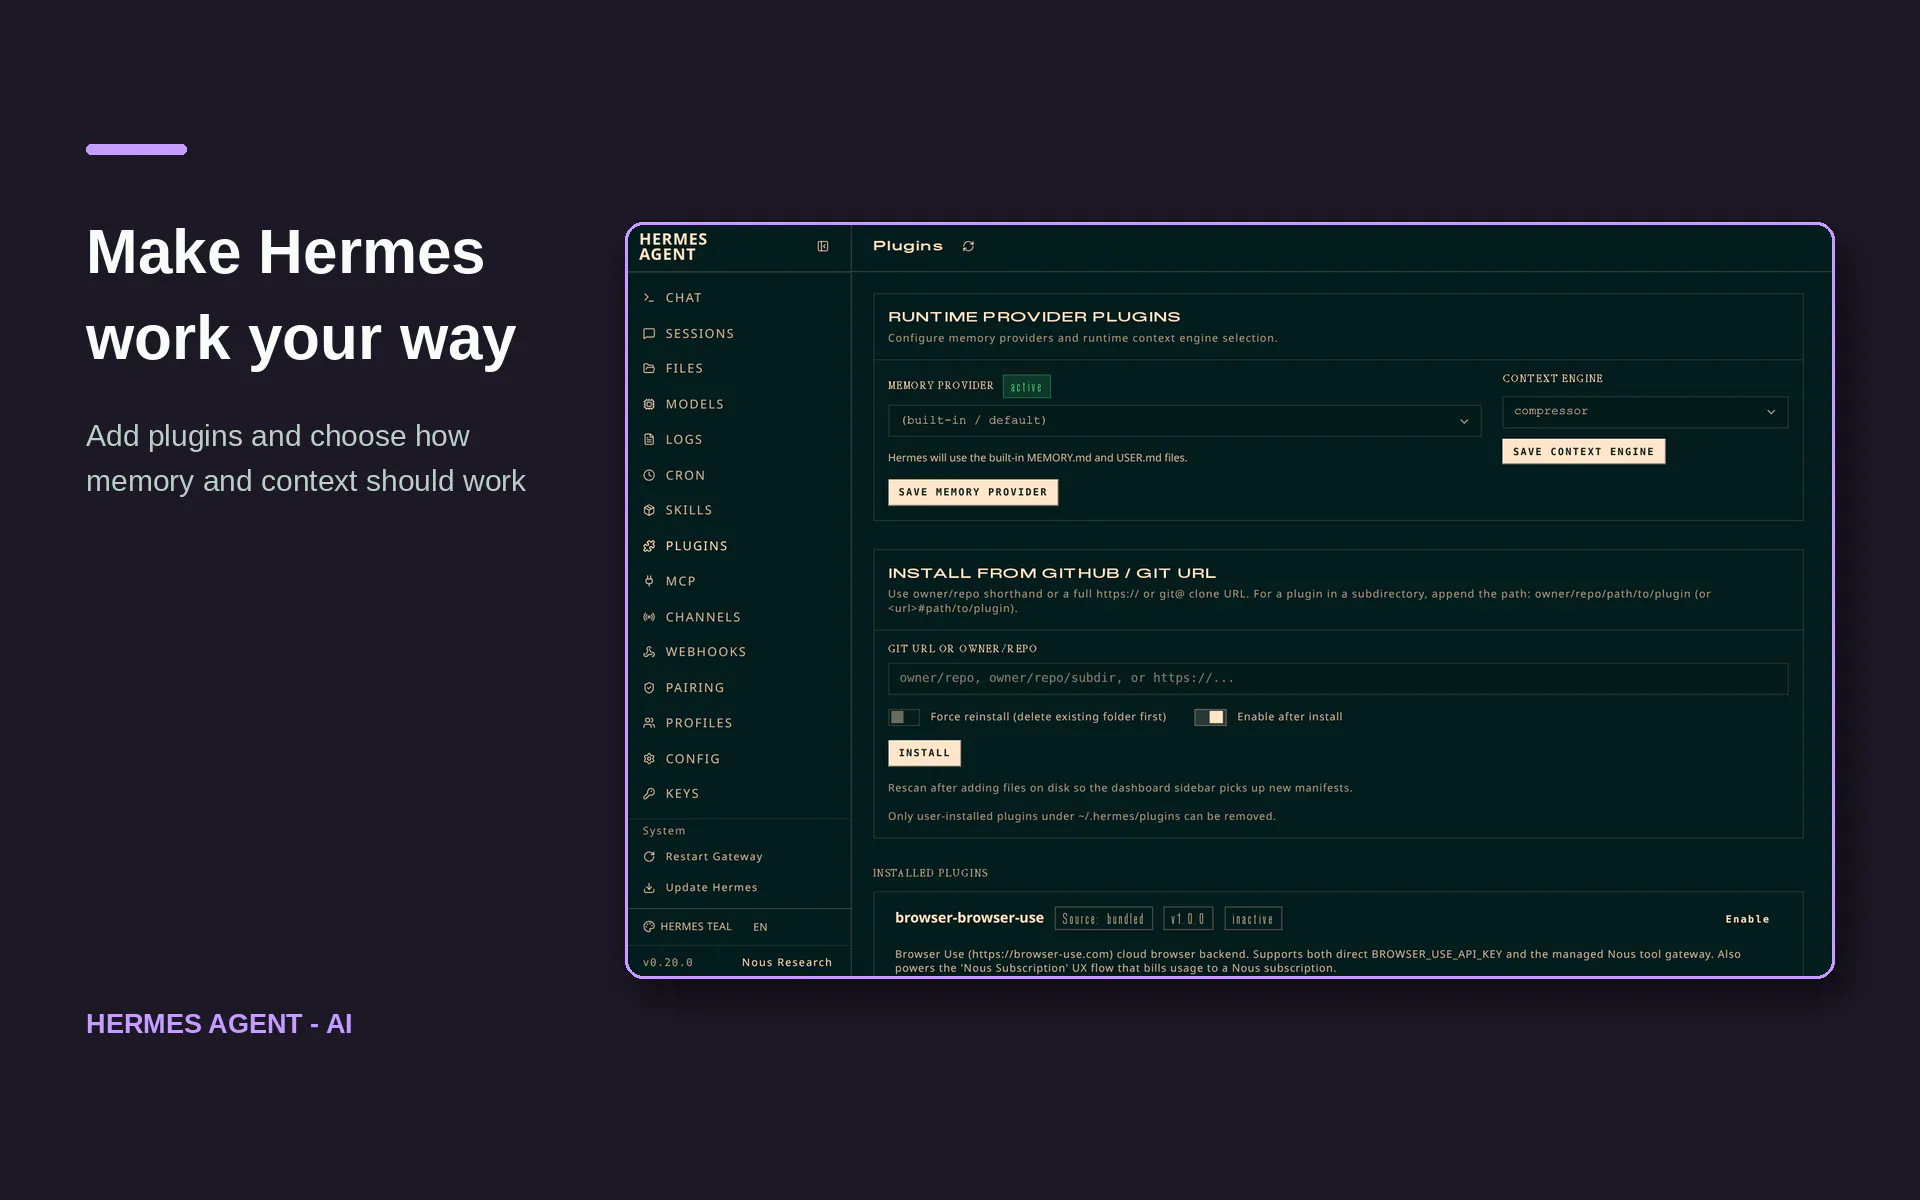
Task: Open the Cron menu item
Action: pos(686,476)
